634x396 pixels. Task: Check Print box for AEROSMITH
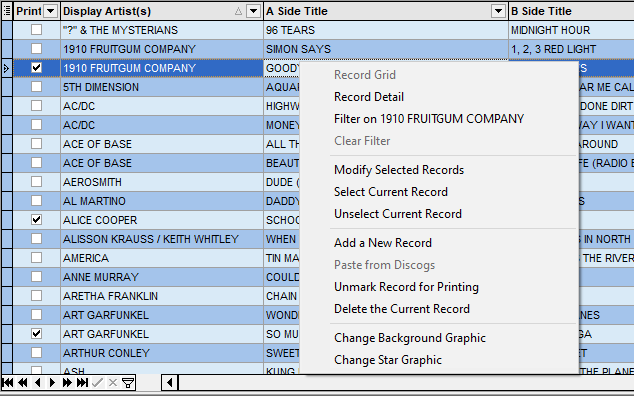[36, 182]
